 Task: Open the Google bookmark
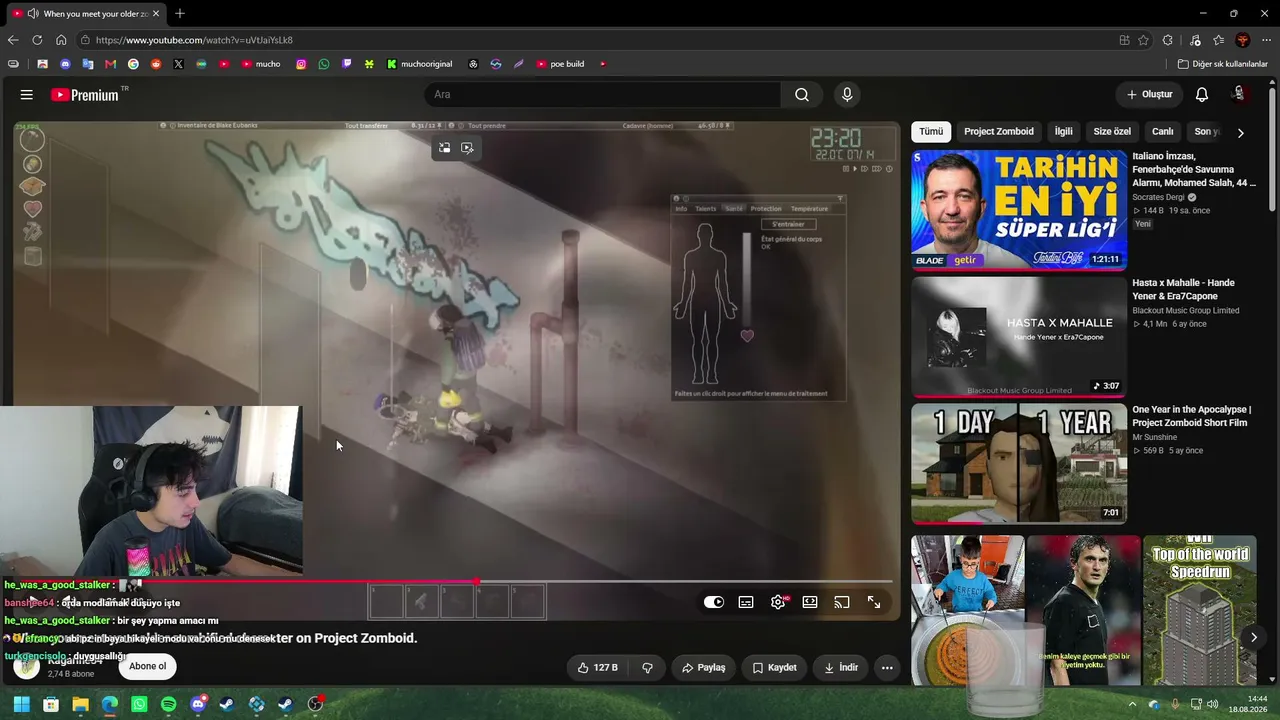click(133, 64)
